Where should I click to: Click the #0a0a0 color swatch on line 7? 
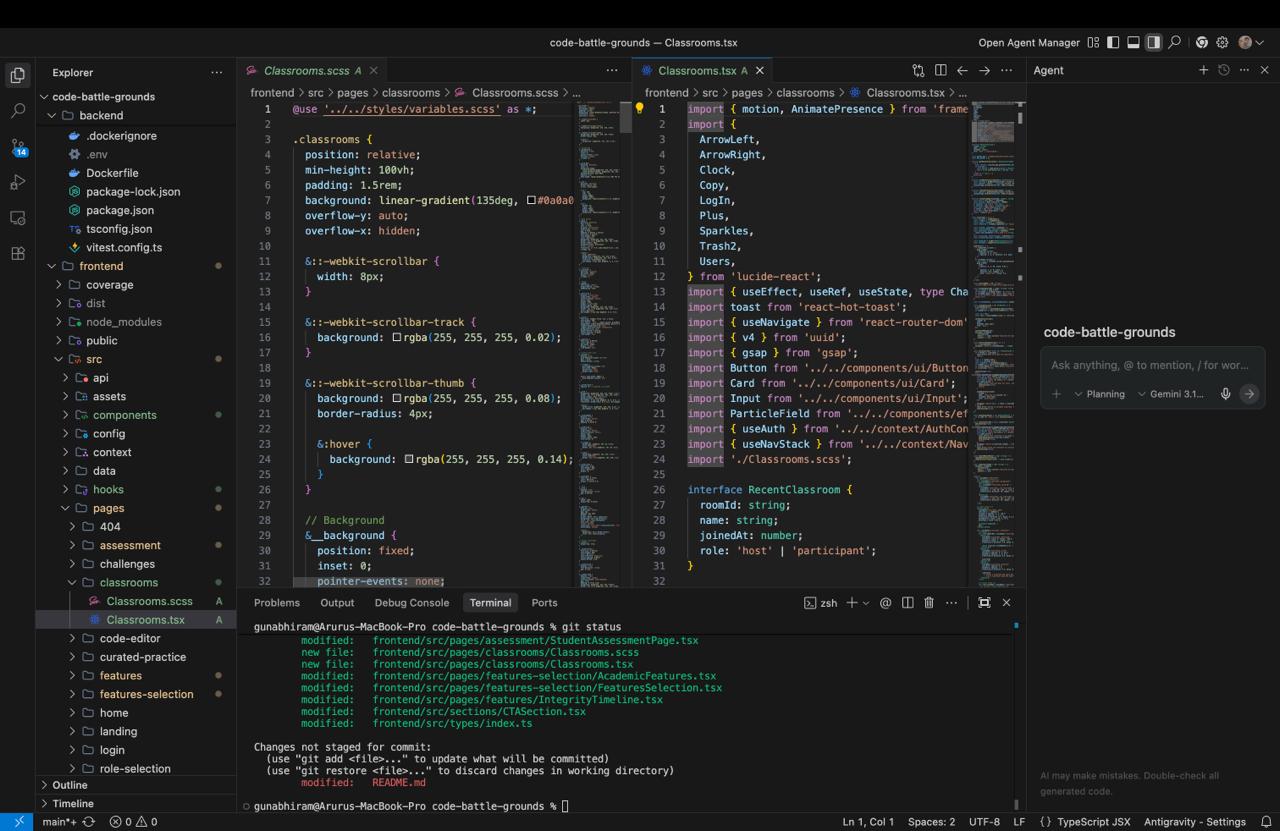531,201
